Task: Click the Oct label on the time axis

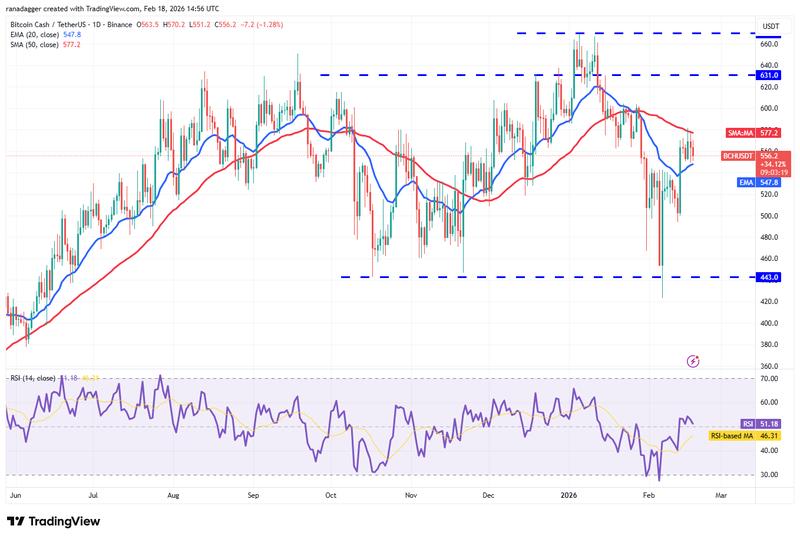Action: coord(330,494)
